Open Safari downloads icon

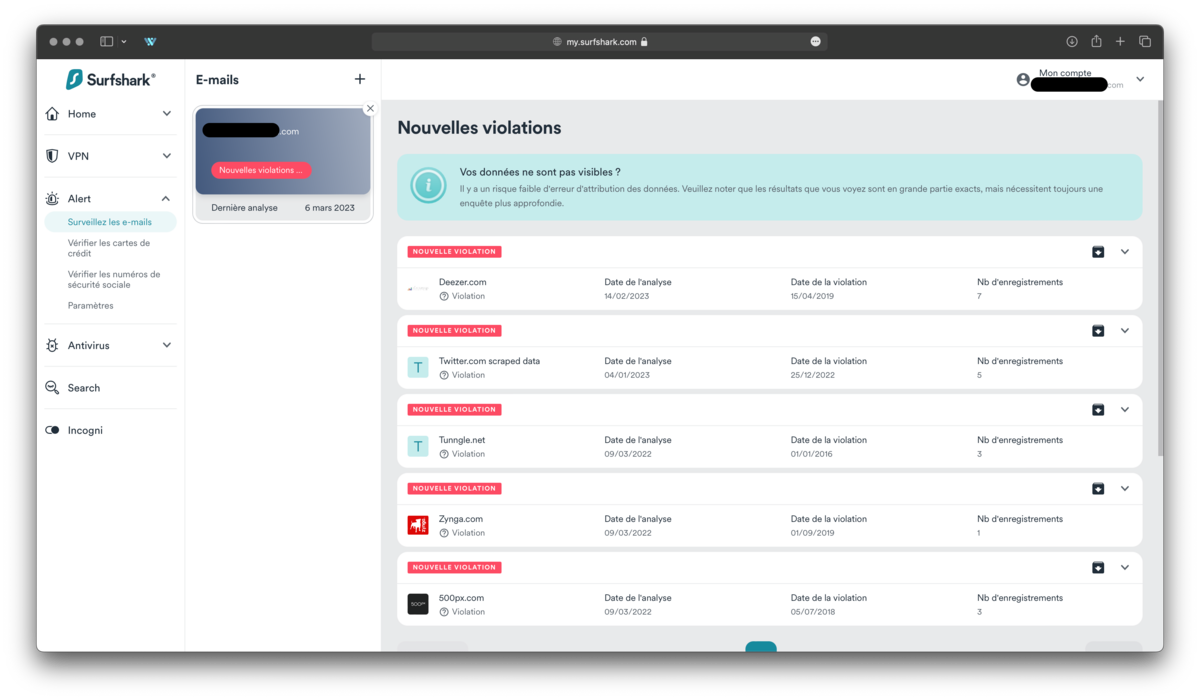coord(1072,41)
